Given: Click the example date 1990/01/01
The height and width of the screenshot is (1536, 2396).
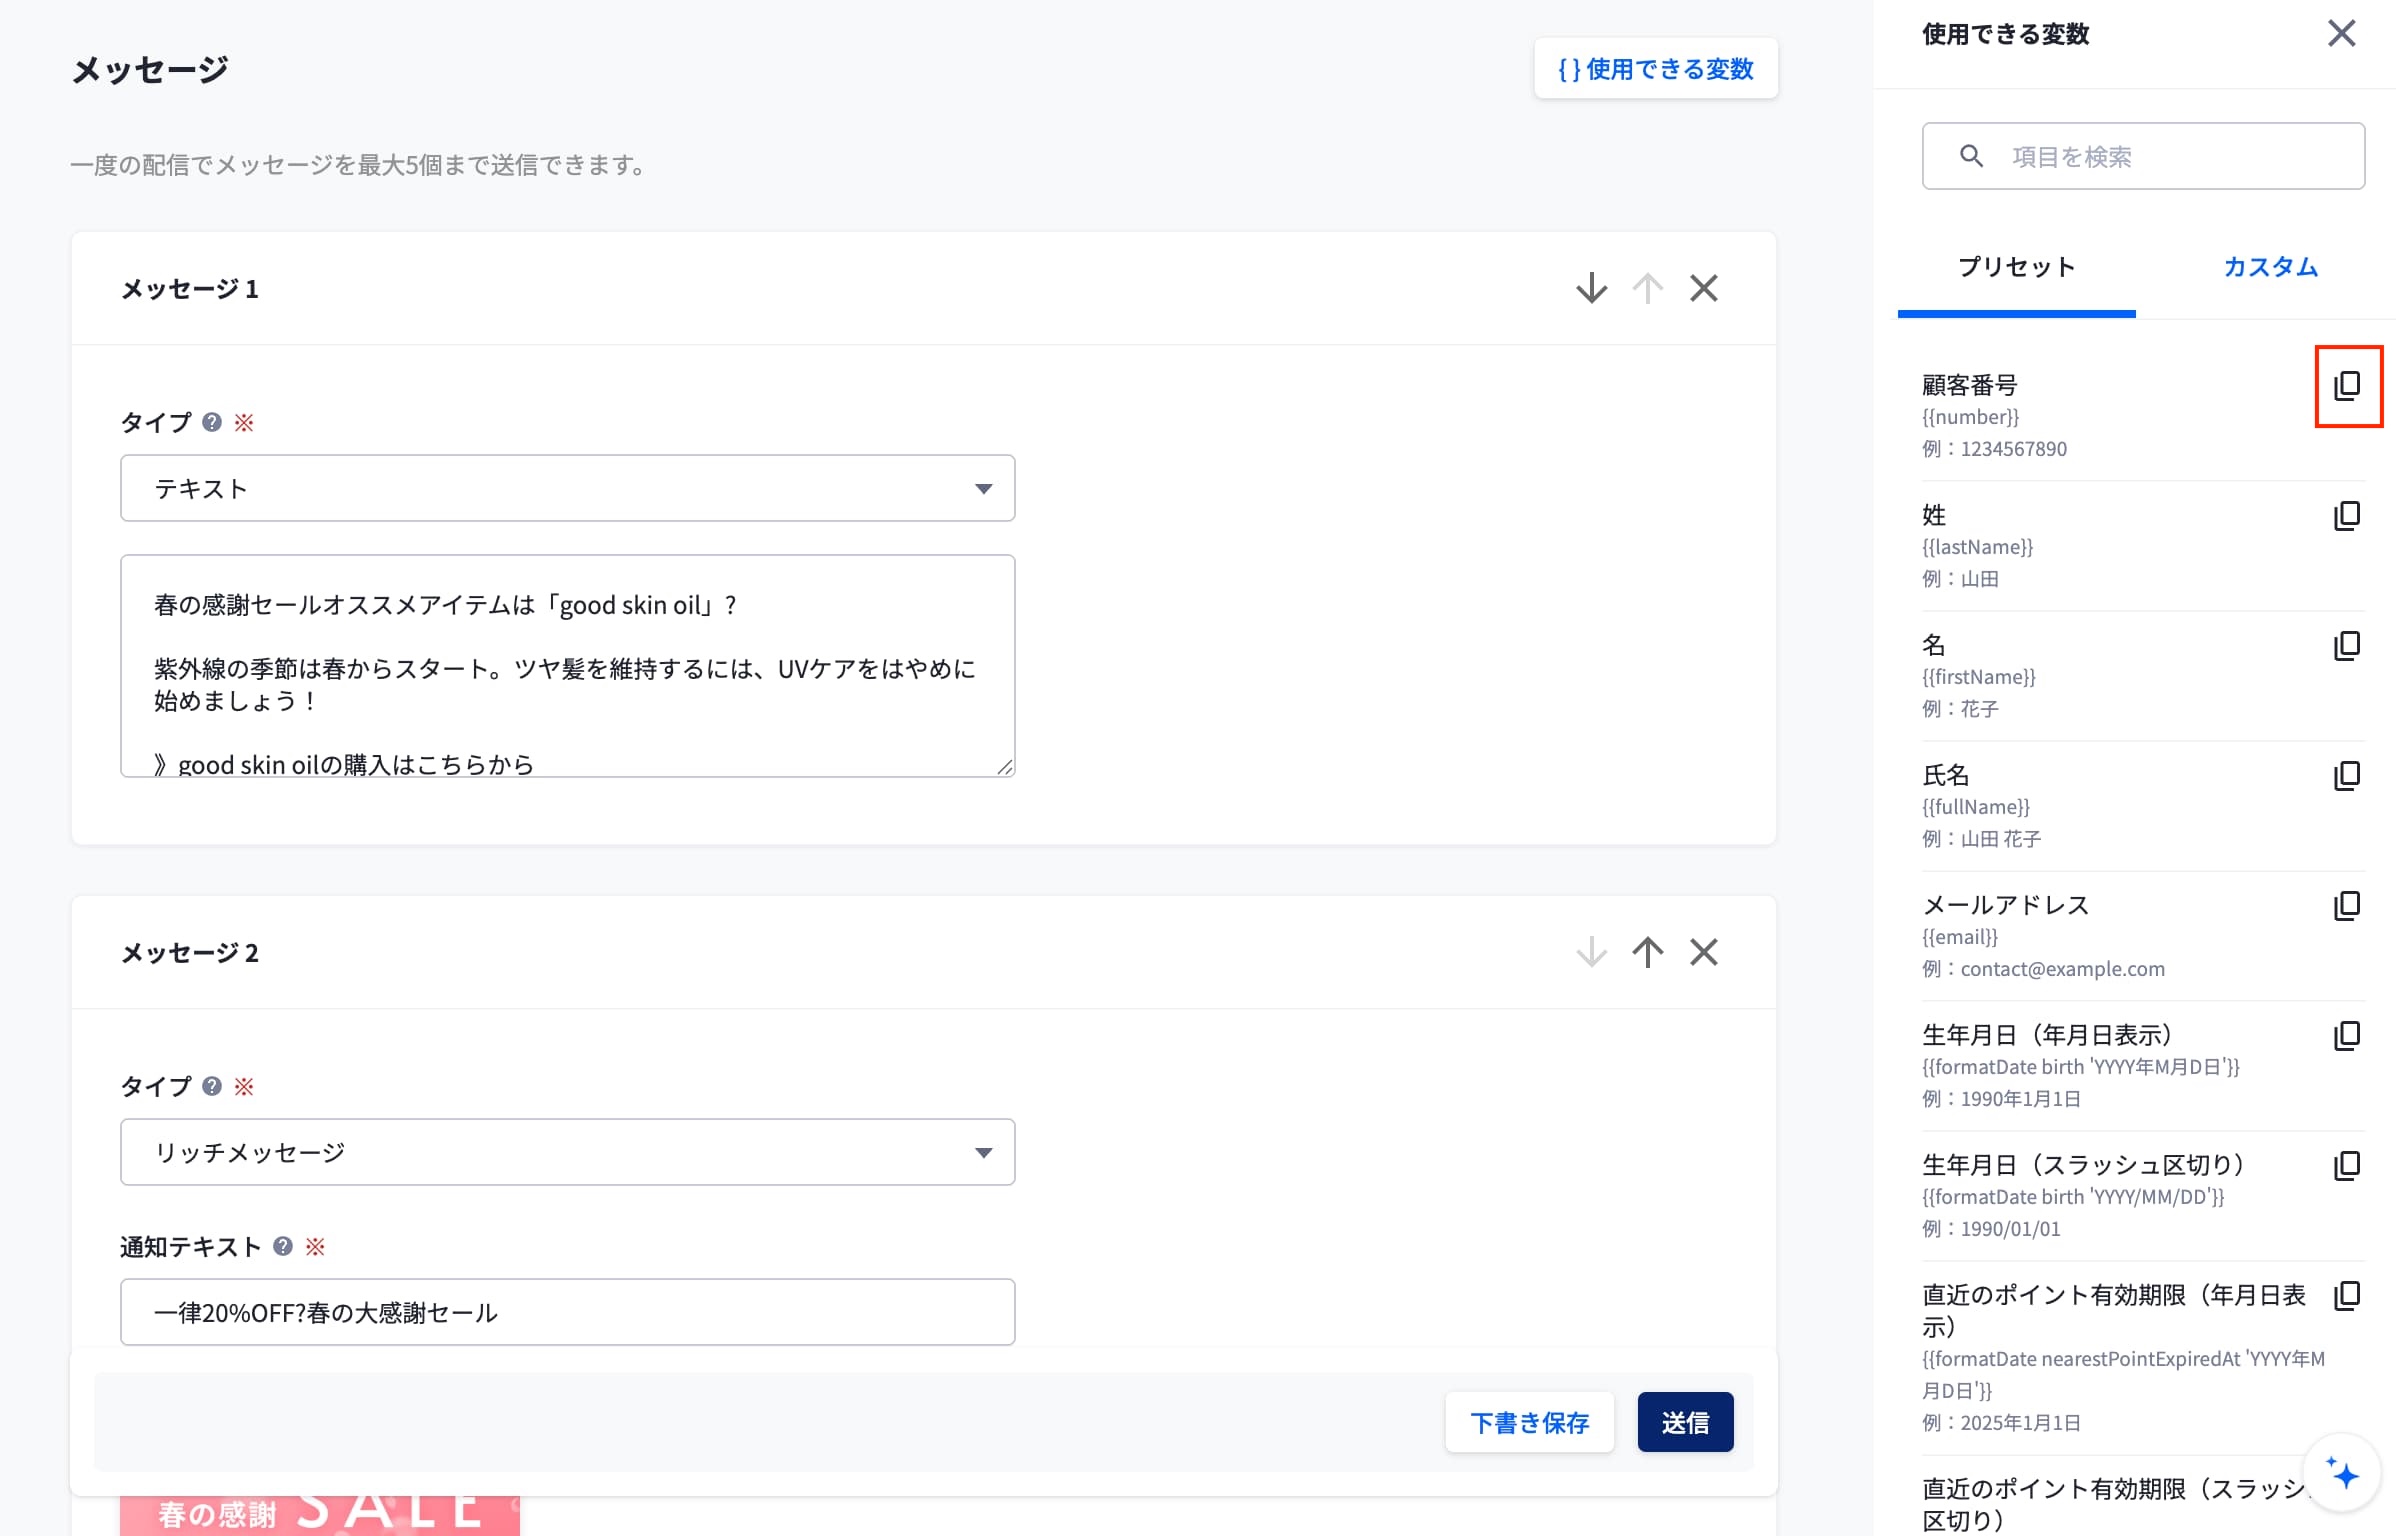Looking at the screenshot, I should (x=2010, y=1230).
